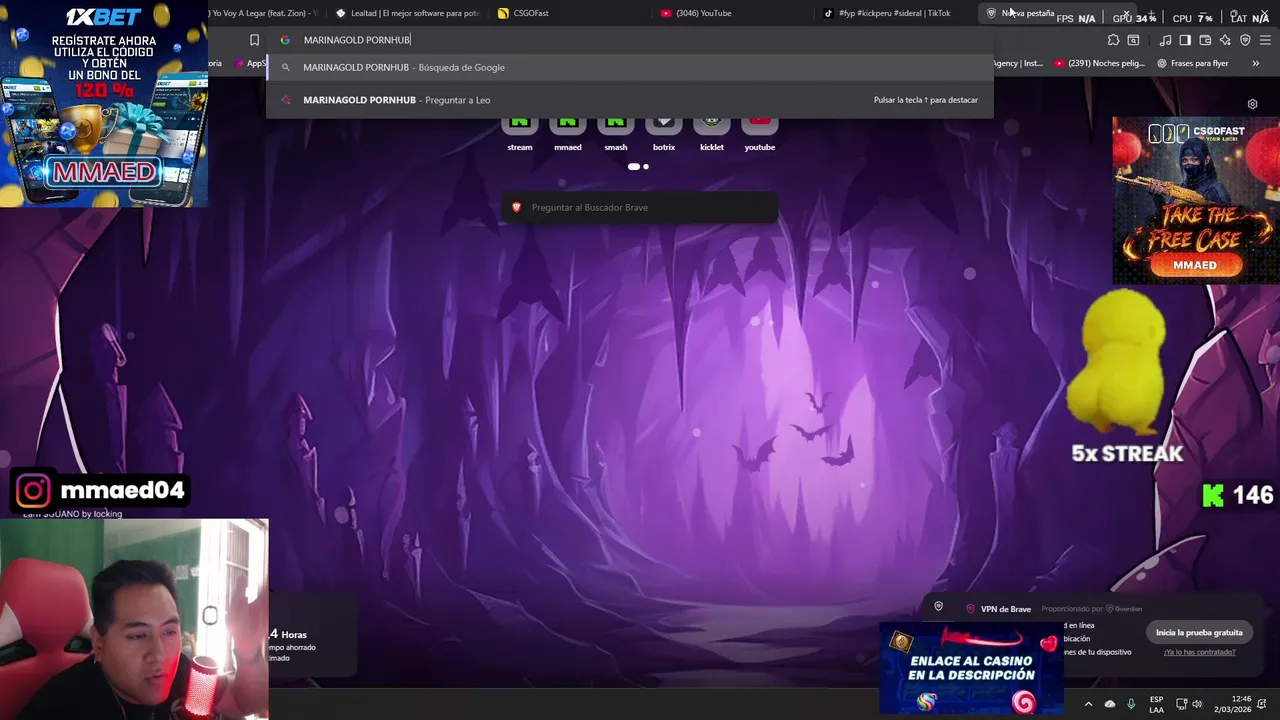Open new tab page settings gear
The image size is (1280, 720).
[1252, 104]
